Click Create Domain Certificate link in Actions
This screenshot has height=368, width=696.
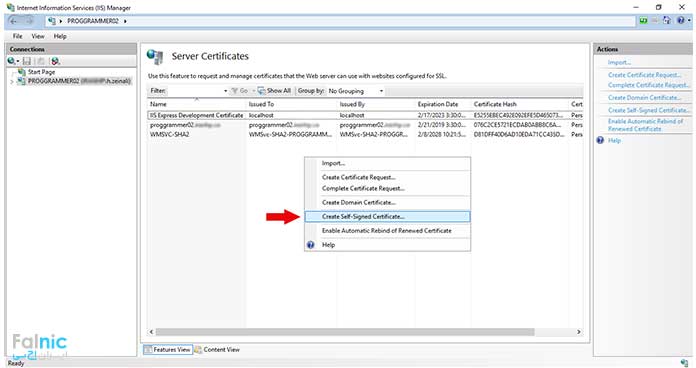pyautogui.click(x=644, y=97)
